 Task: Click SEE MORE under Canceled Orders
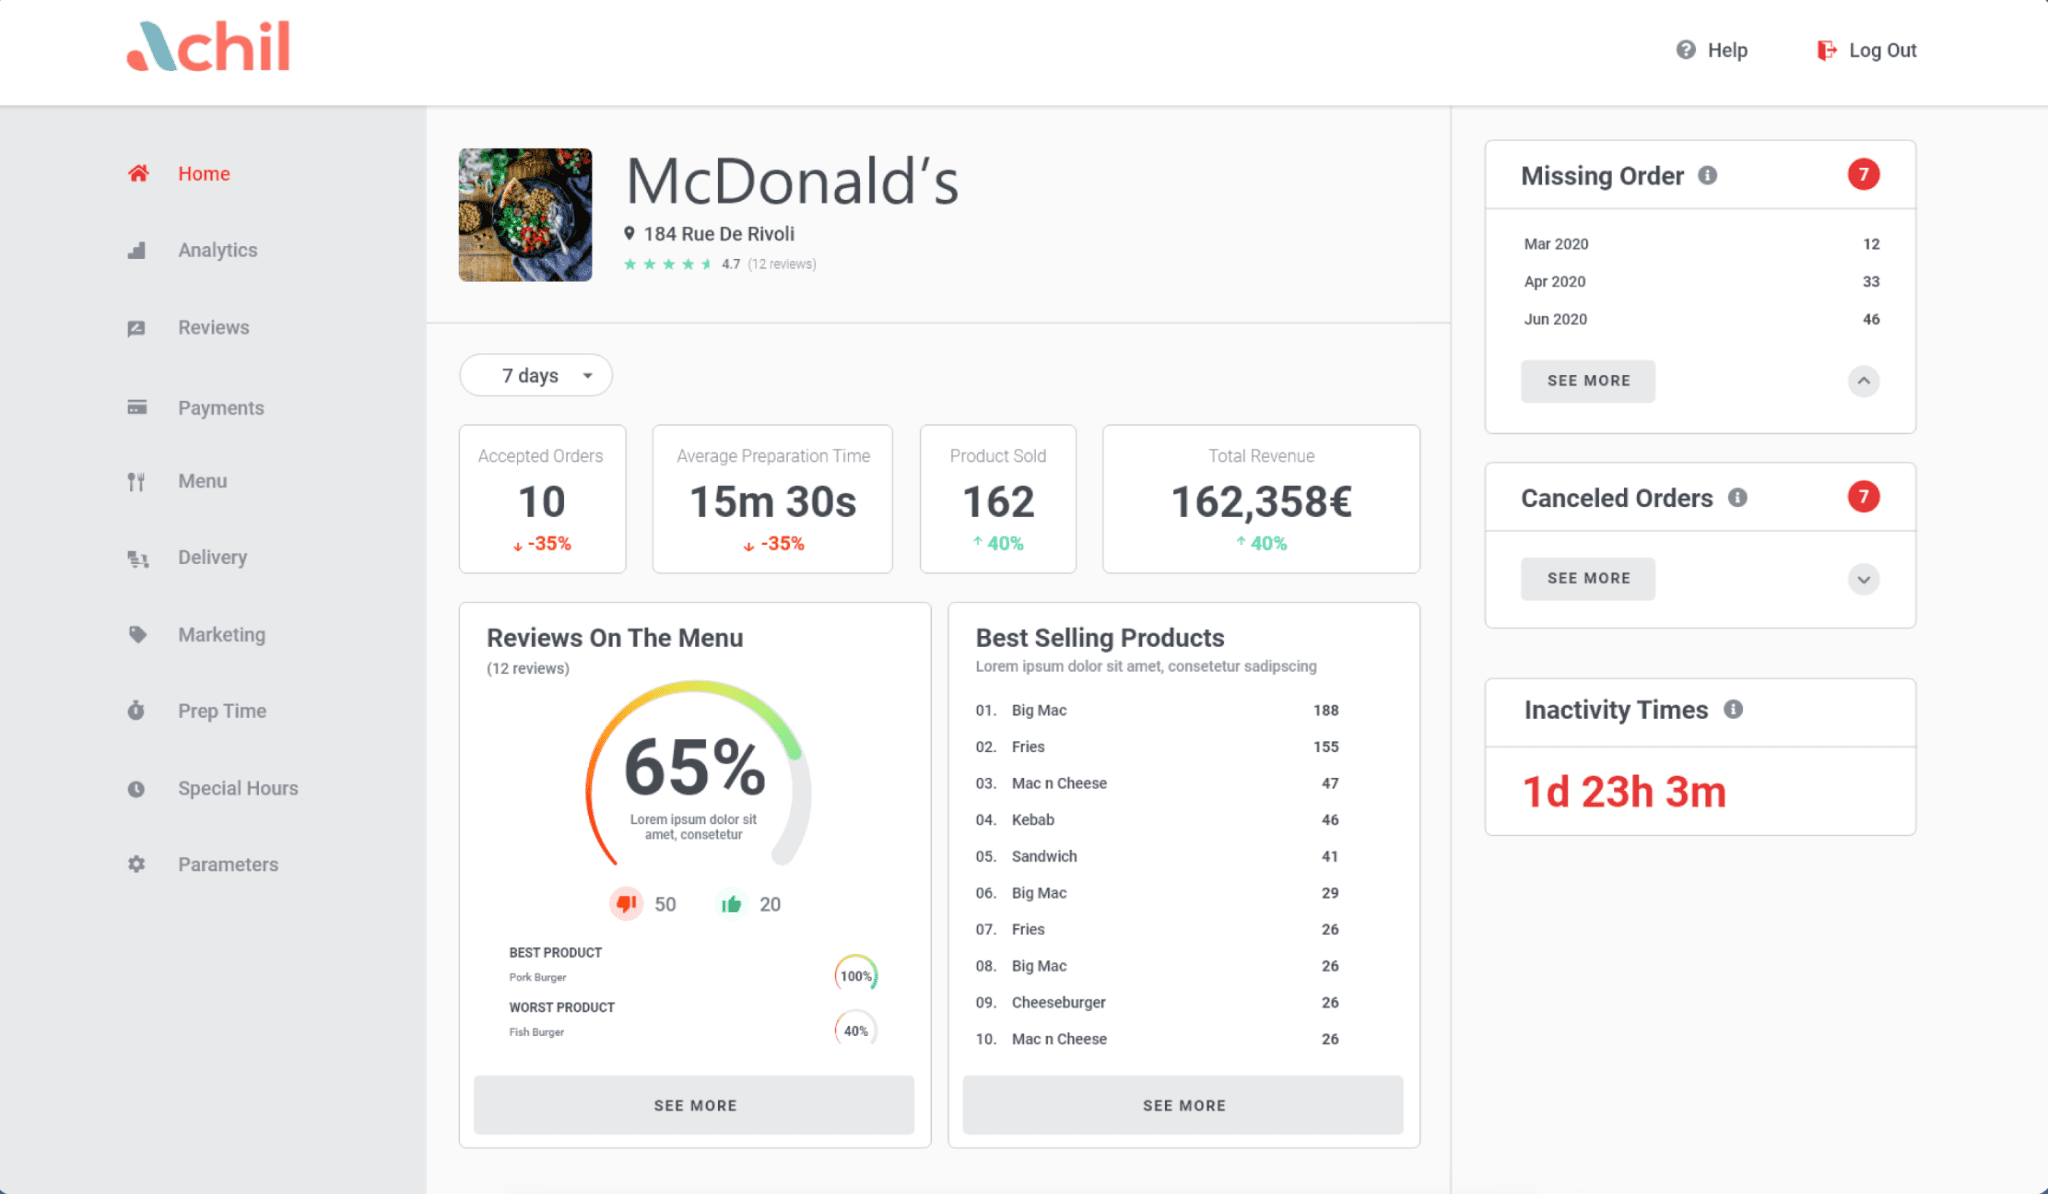pos(1588,578)
